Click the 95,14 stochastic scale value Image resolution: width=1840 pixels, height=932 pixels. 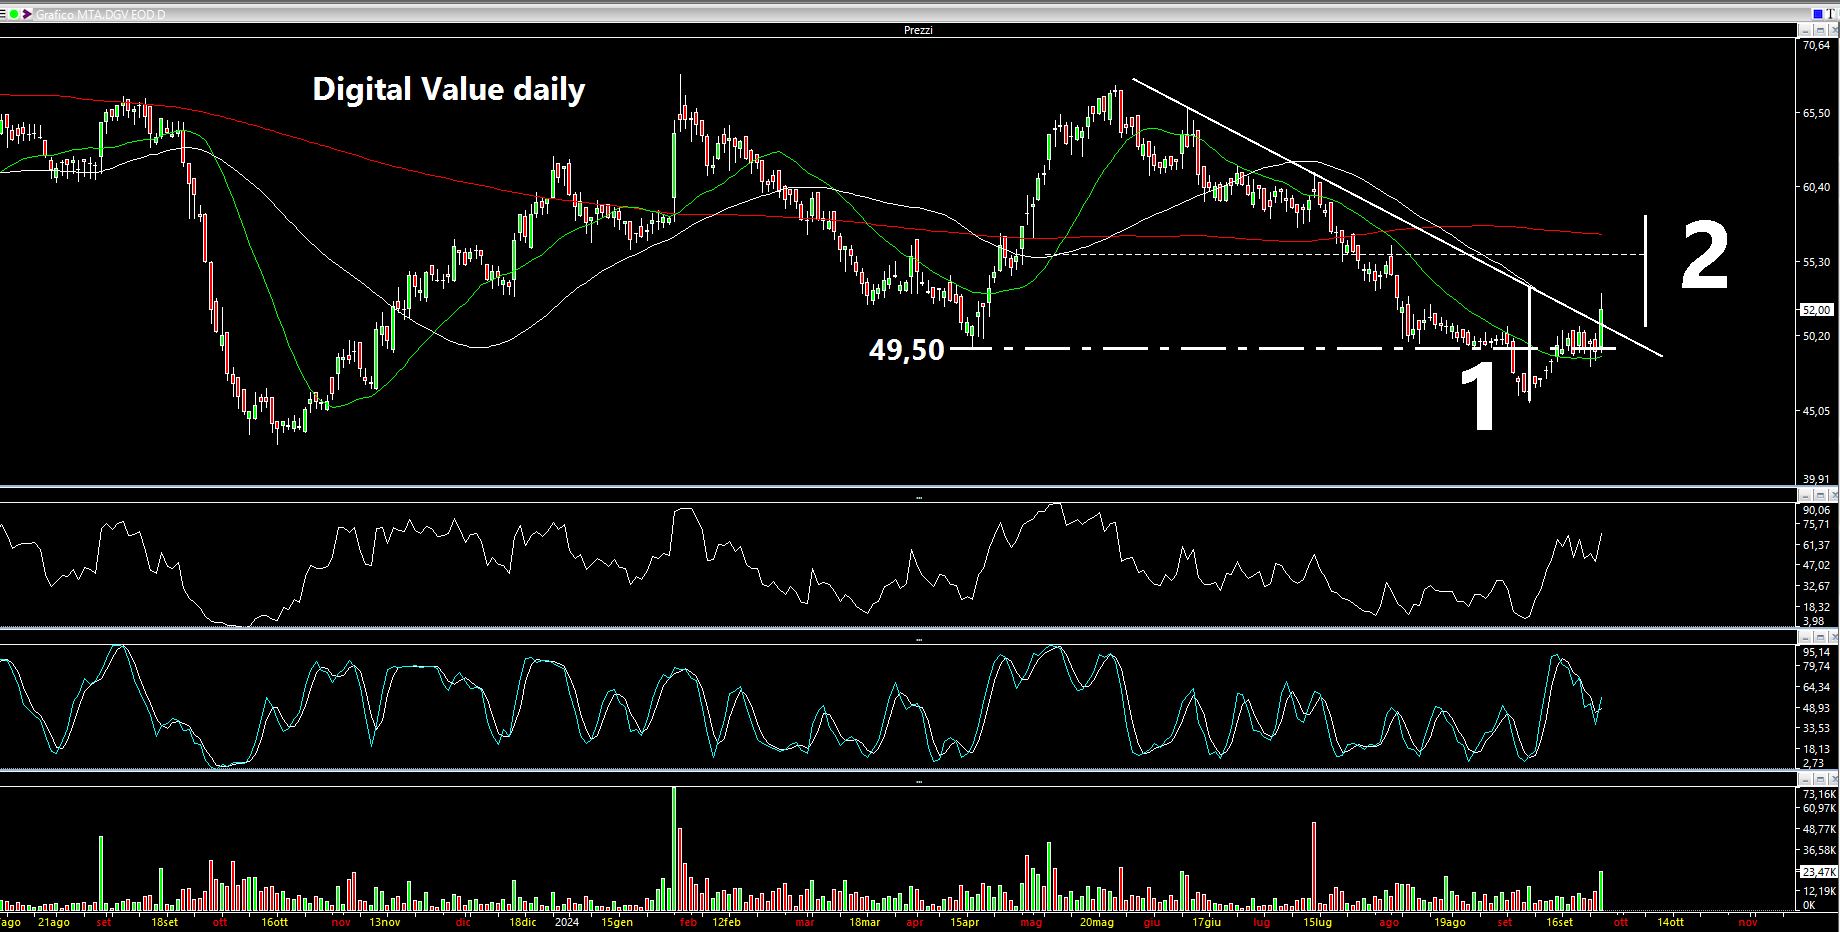pos(1816,652)
